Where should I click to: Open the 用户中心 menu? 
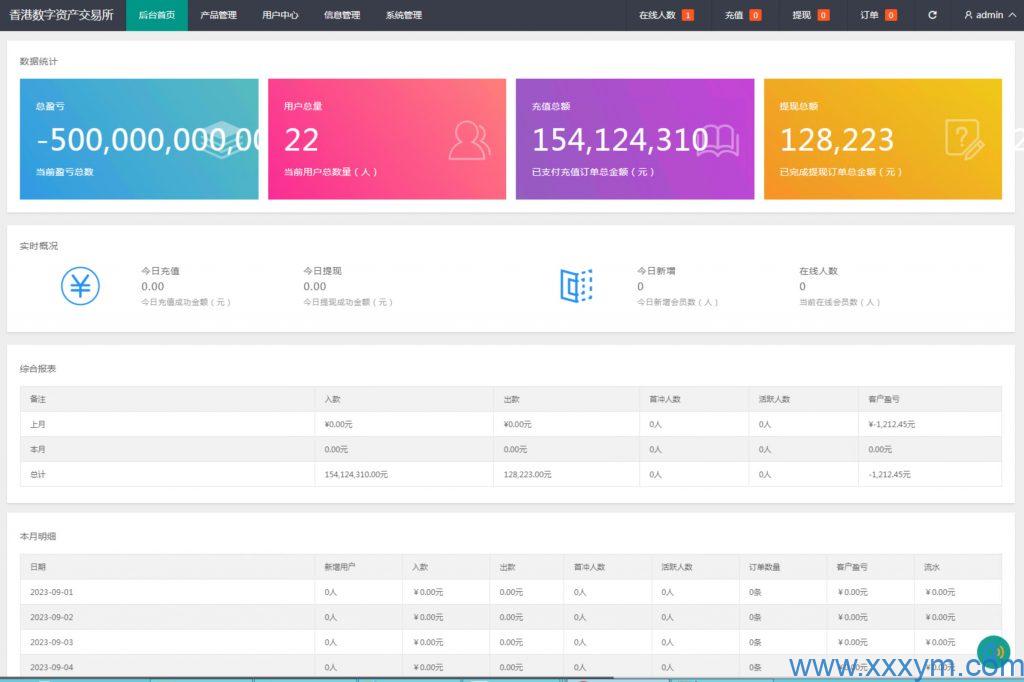280,15
